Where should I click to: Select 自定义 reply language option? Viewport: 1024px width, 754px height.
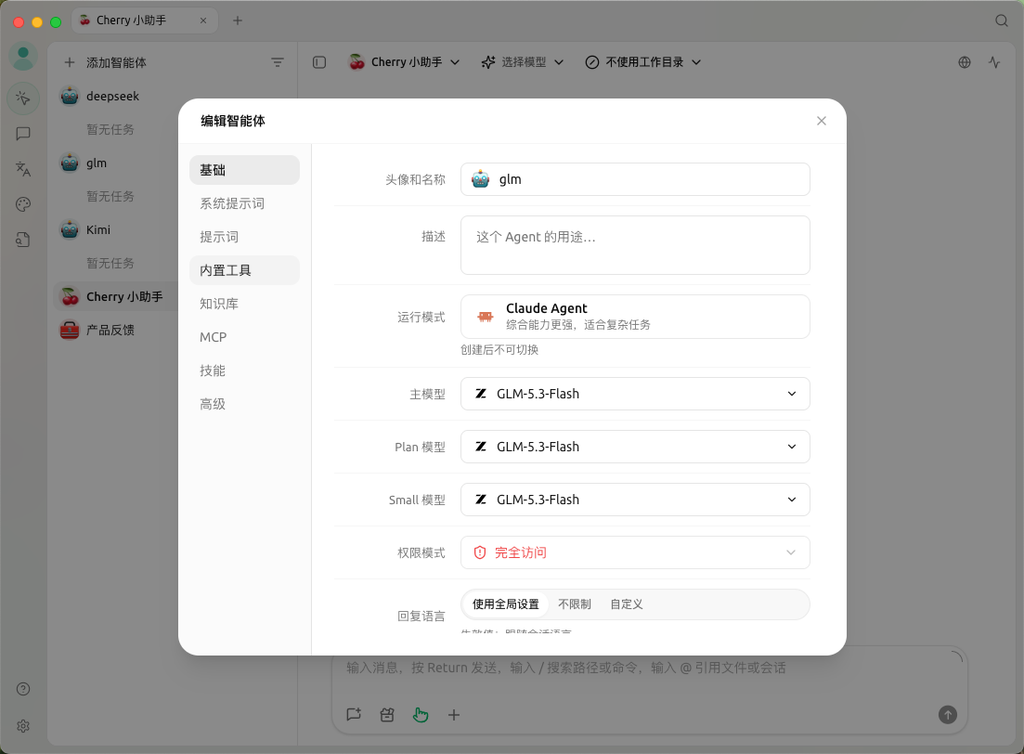pyautogui.click(x=626, y=605)
